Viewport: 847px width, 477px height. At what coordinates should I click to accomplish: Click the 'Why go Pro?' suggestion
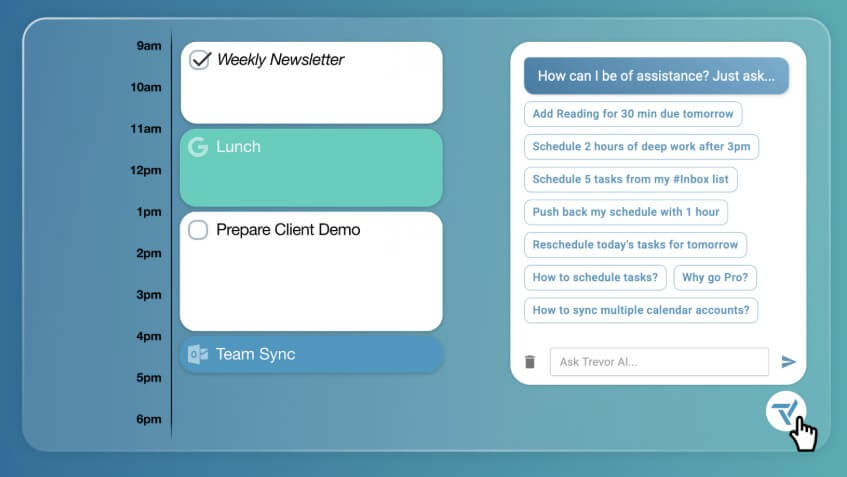[715, 278]
